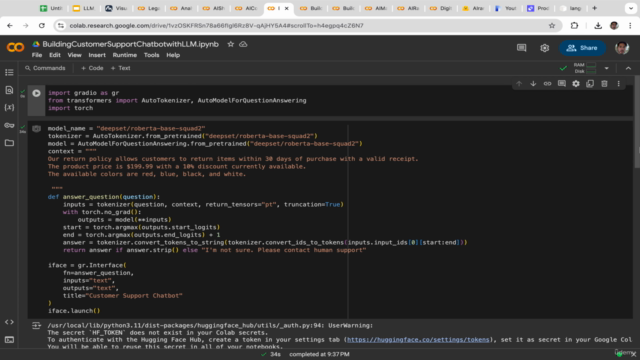This screenshot has width=640, height=360.
Task: Open browser extensions icon
Action: 574,25
